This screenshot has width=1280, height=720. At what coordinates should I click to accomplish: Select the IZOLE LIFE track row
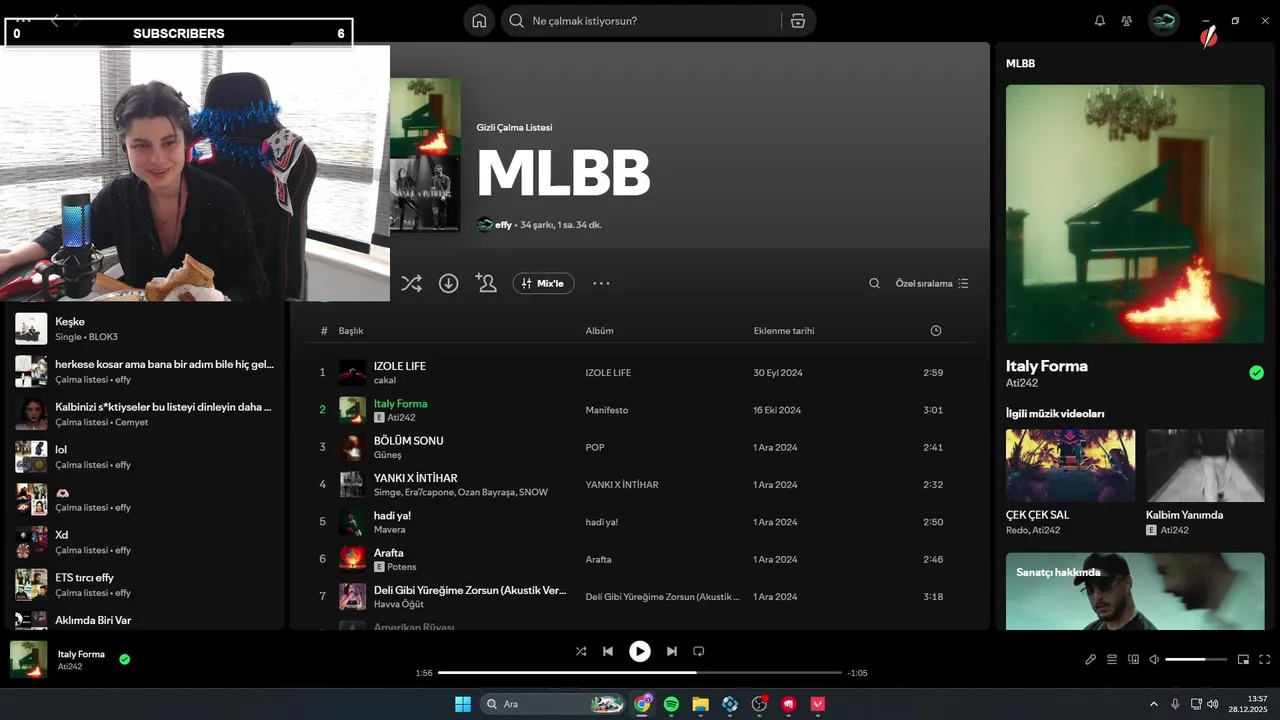tap(640, 372)
